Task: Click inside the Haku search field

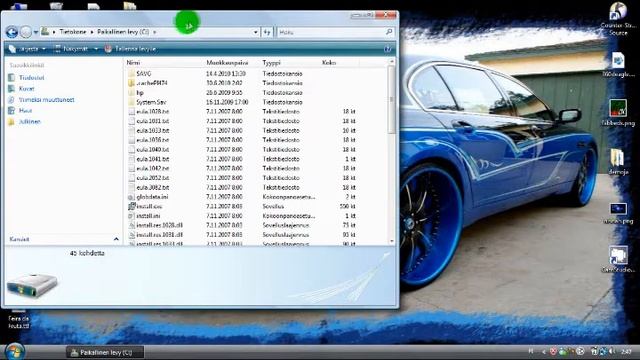Action: (x=331, y=32)
